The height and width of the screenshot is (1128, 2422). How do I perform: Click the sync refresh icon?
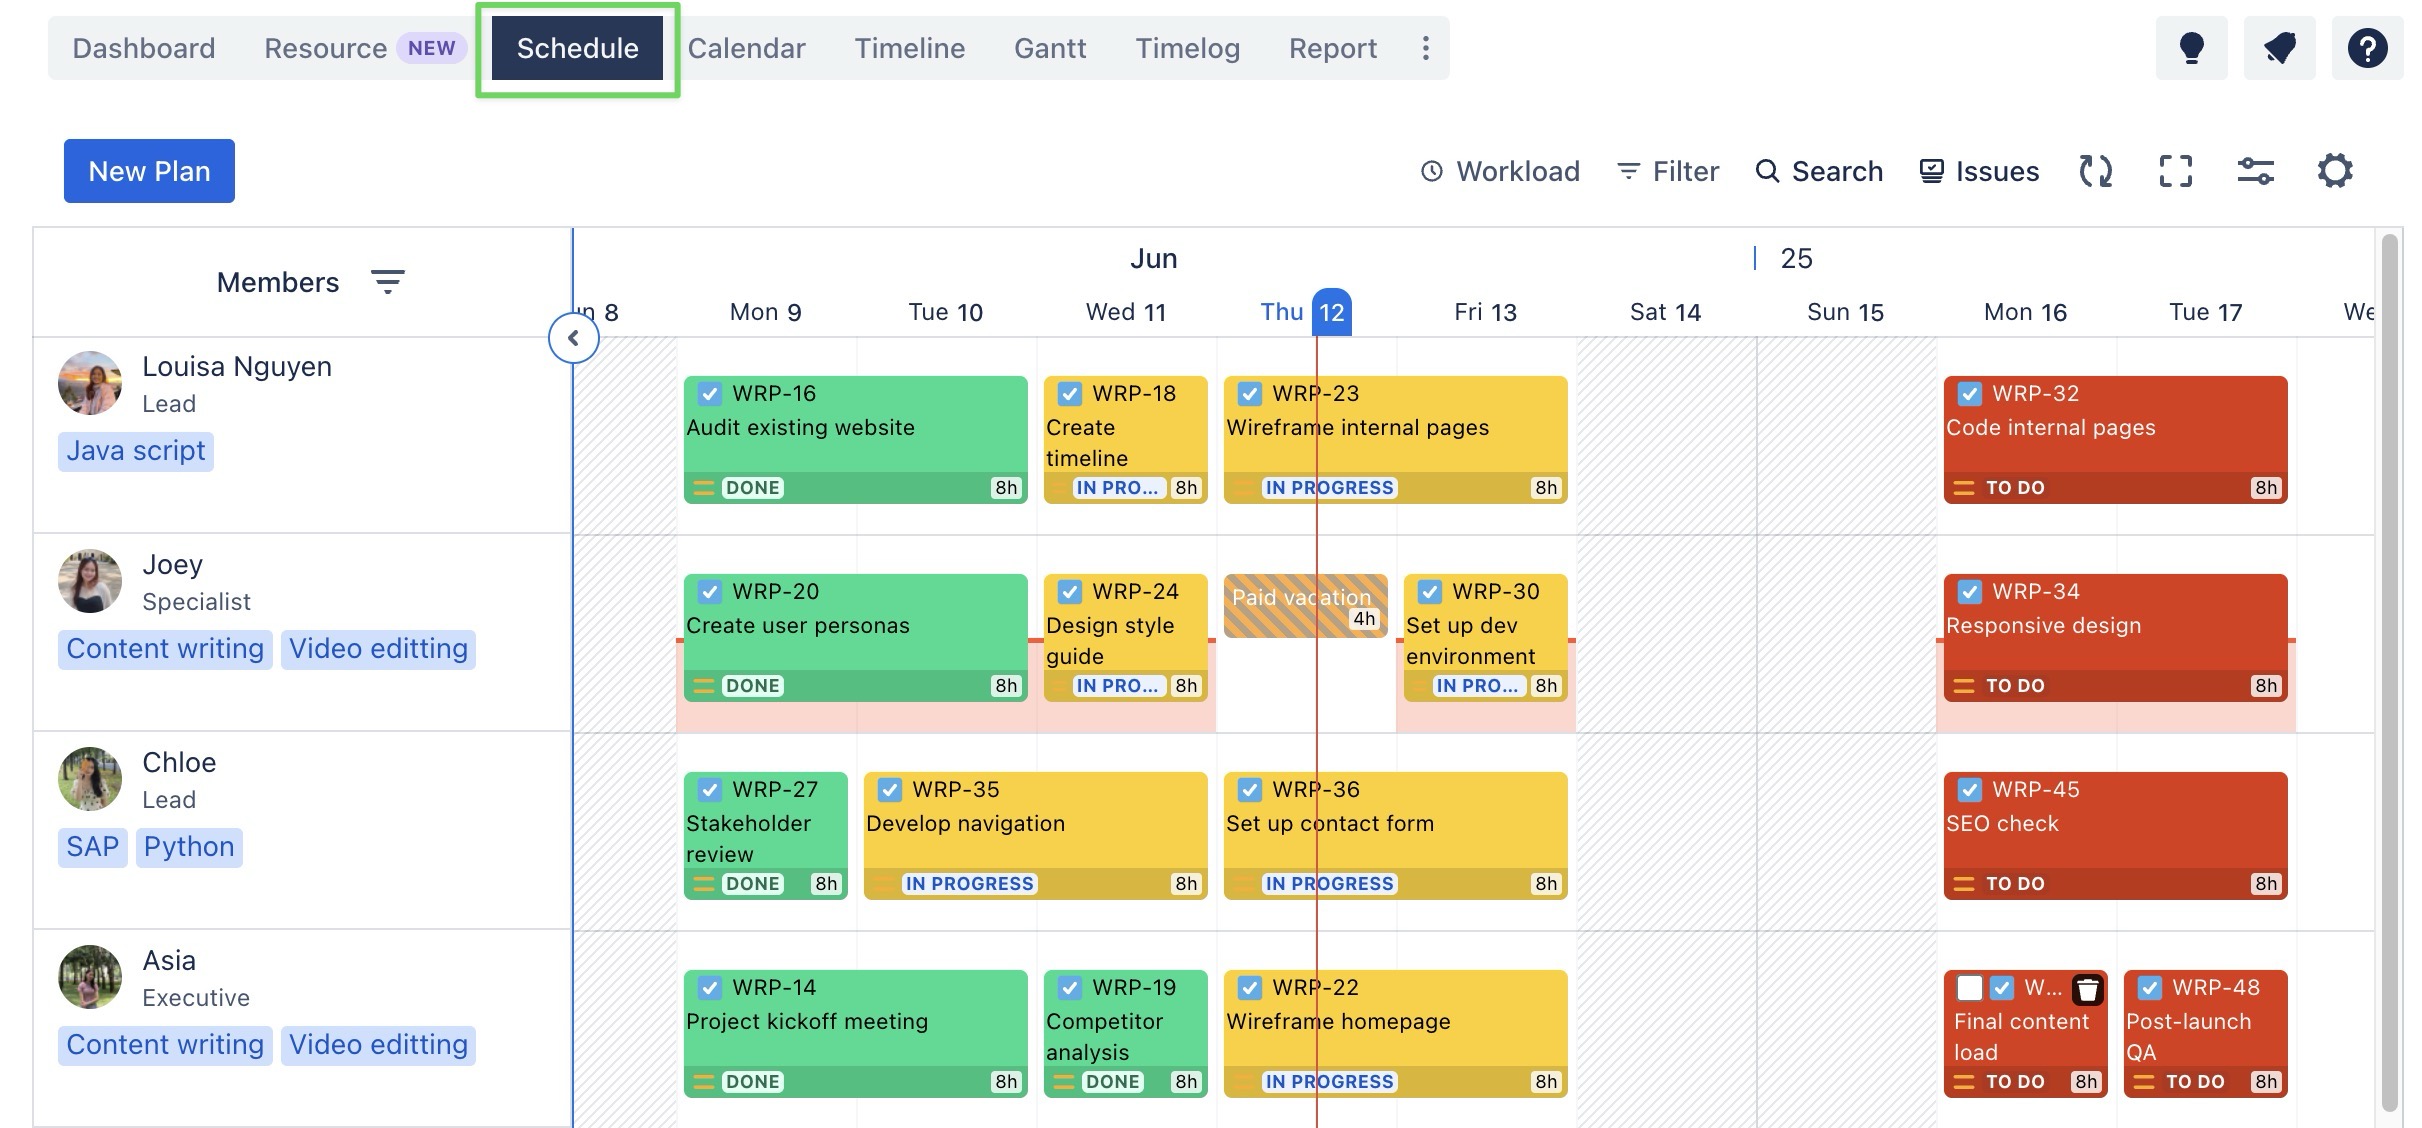click(2096, 171)
